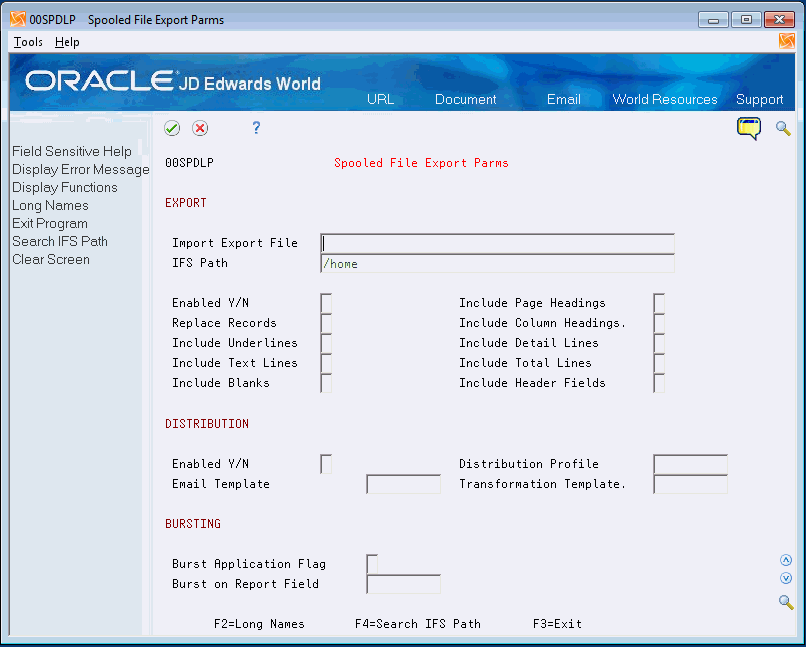The height and width of the screenshot is (647, 806).
Task: Click the green checkmark OK icon
Action: pyautogui.click(x=172, y=128)
